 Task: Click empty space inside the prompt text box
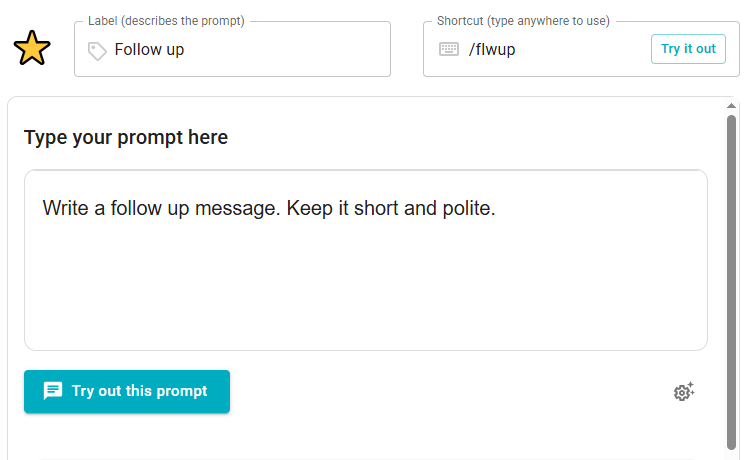(x=365, y=290)
